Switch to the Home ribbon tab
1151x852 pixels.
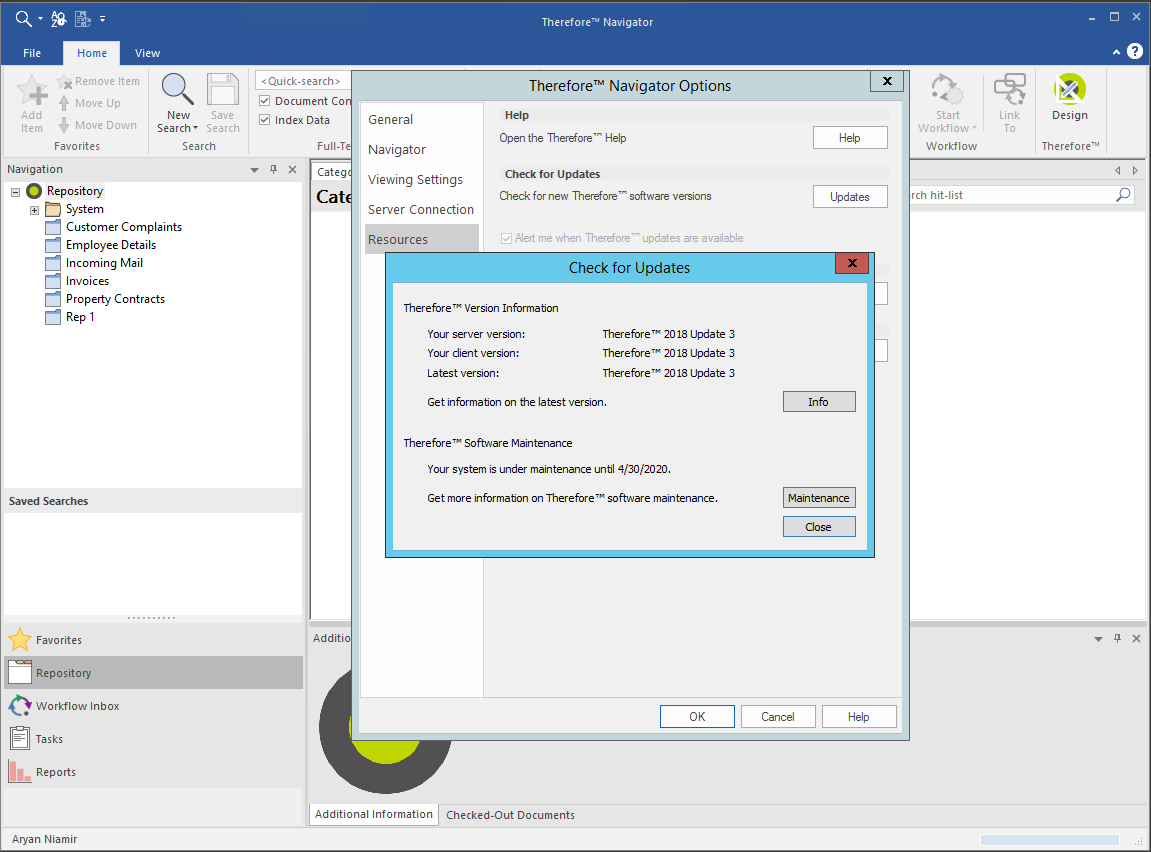[x=92, y=53]
